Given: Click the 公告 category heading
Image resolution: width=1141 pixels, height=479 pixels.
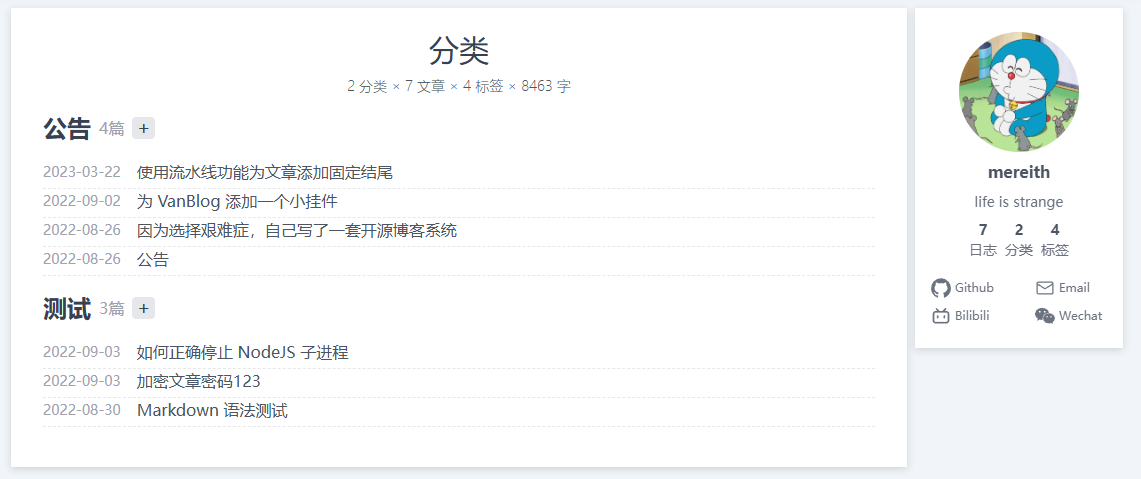Looking at the screenshot, I should click(67, 129).
